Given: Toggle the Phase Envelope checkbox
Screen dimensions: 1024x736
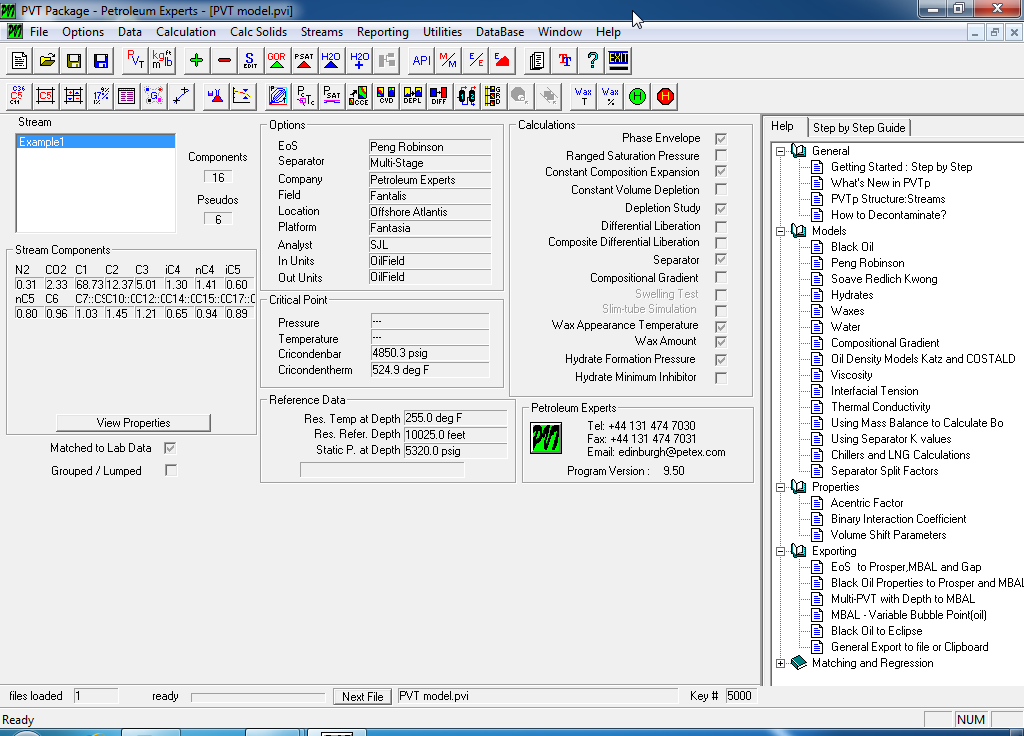Looking at the screenshot, I should [x=721, y=138].
